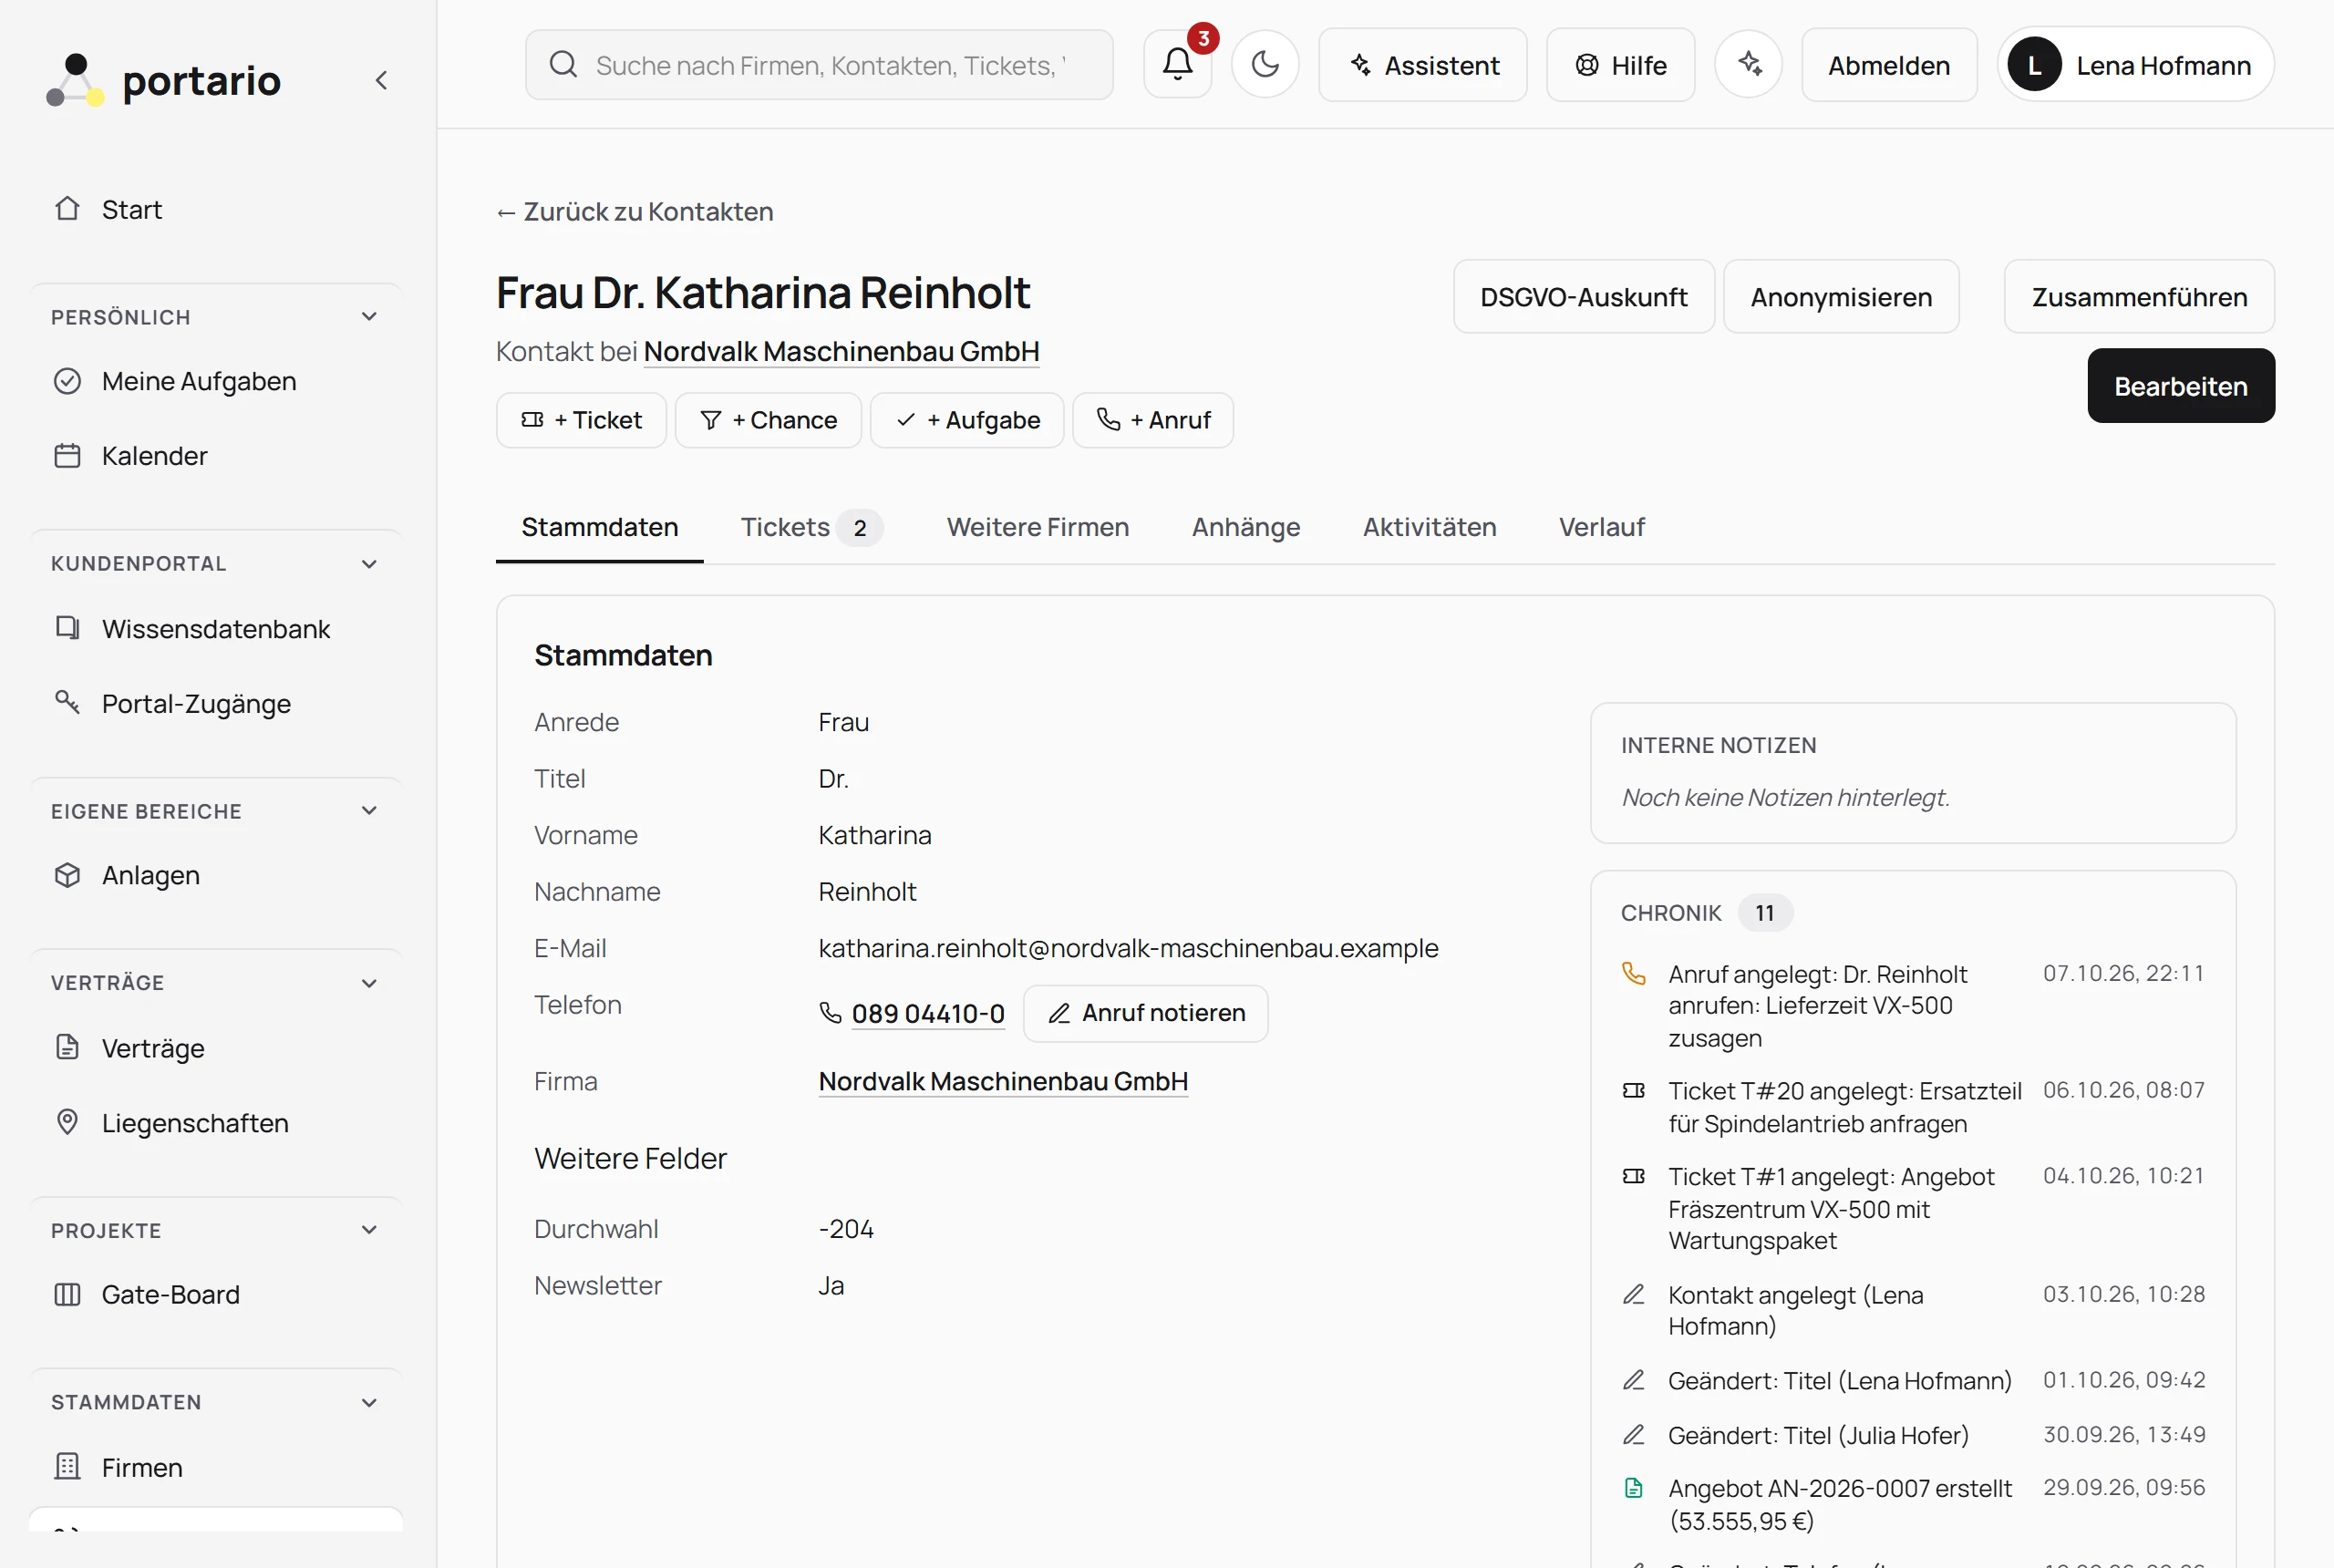Click the portario logo icon
Image resolution: width=2334 pixels, height=1568 pixels.
pos(75,80)
